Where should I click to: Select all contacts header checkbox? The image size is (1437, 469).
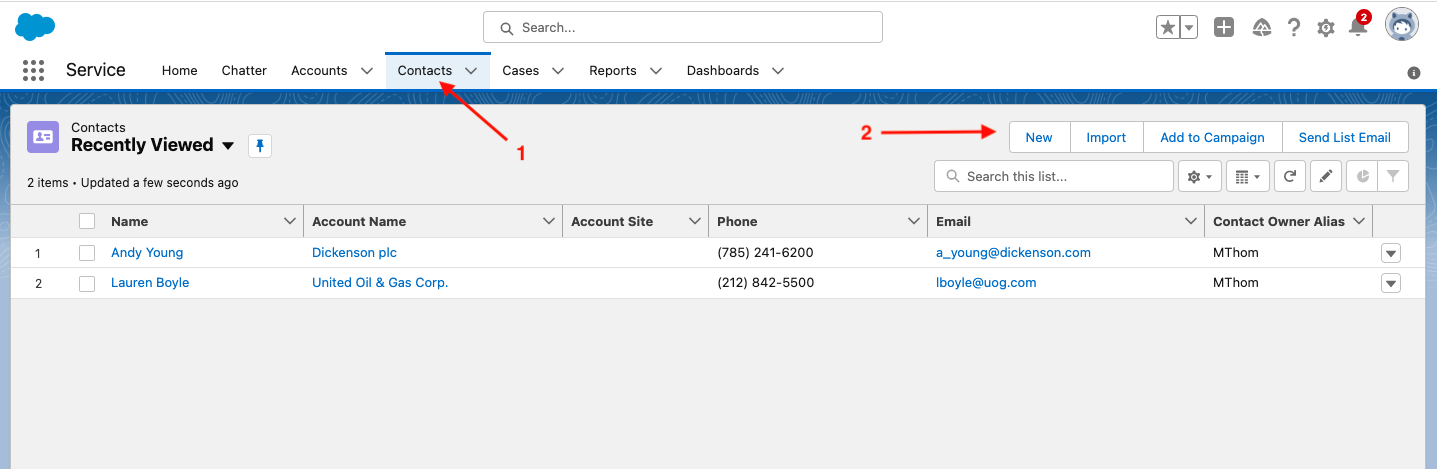pyautogui.click(x=87, y=221)
